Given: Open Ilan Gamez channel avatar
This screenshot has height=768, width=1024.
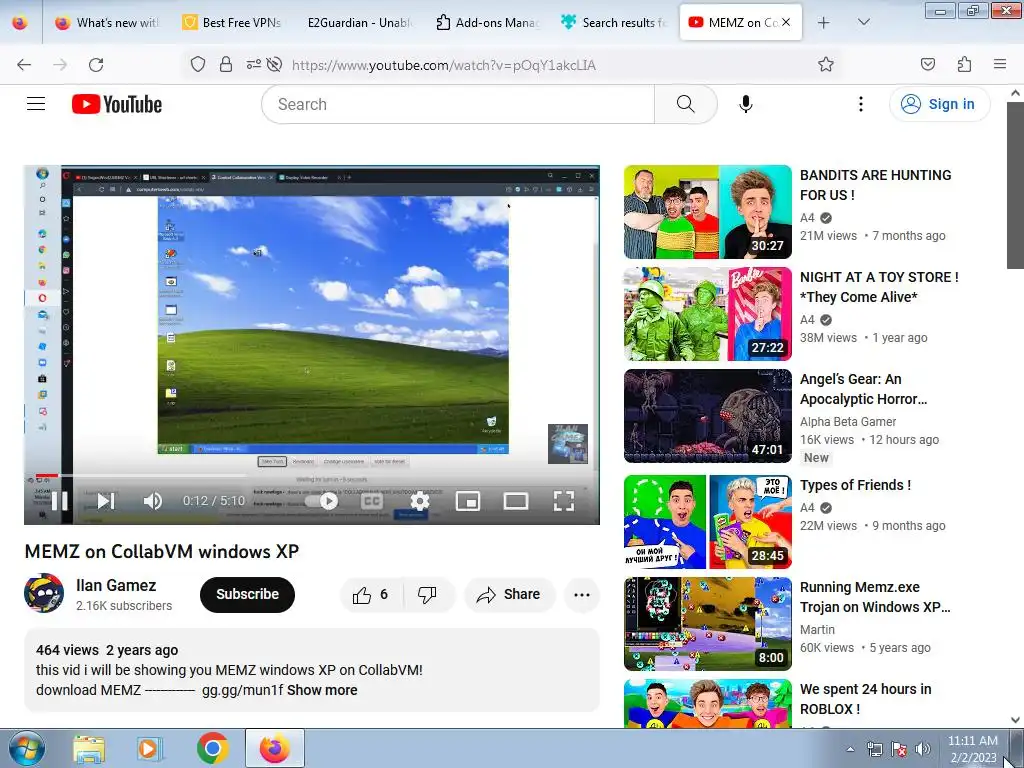Looking at the screenshot, I should (x=44, y=593).
